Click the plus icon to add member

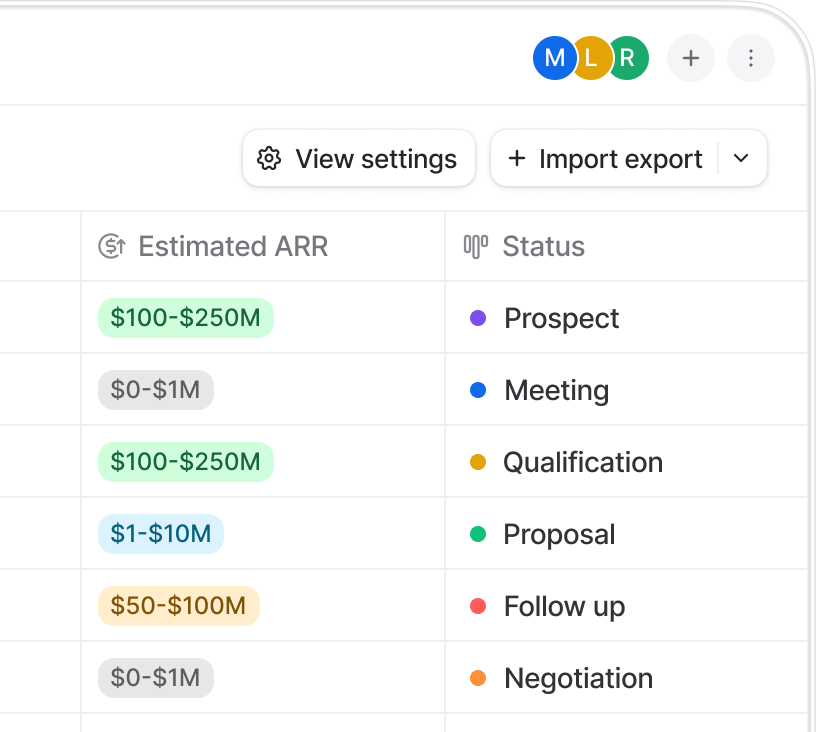tap(691, 58)
